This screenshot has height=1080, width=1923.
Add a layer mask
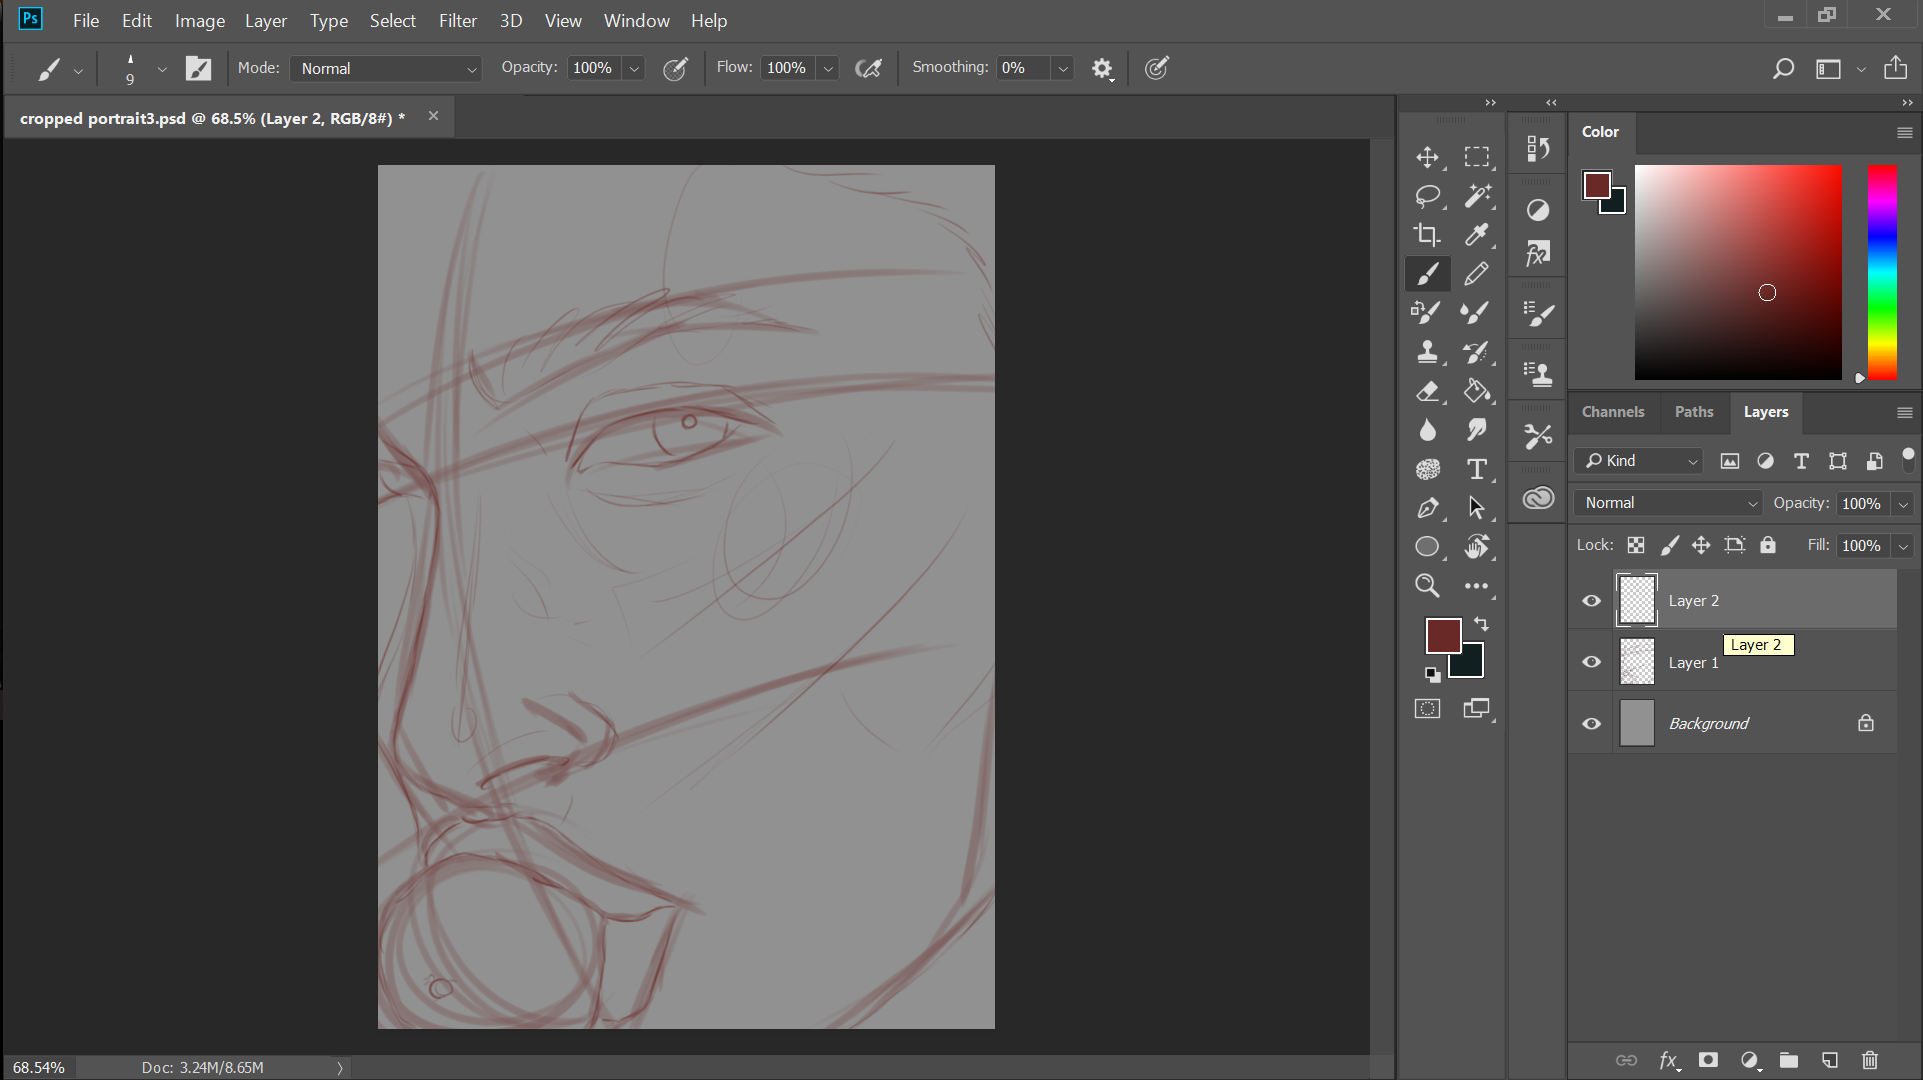click(x=1708, y=1060)
